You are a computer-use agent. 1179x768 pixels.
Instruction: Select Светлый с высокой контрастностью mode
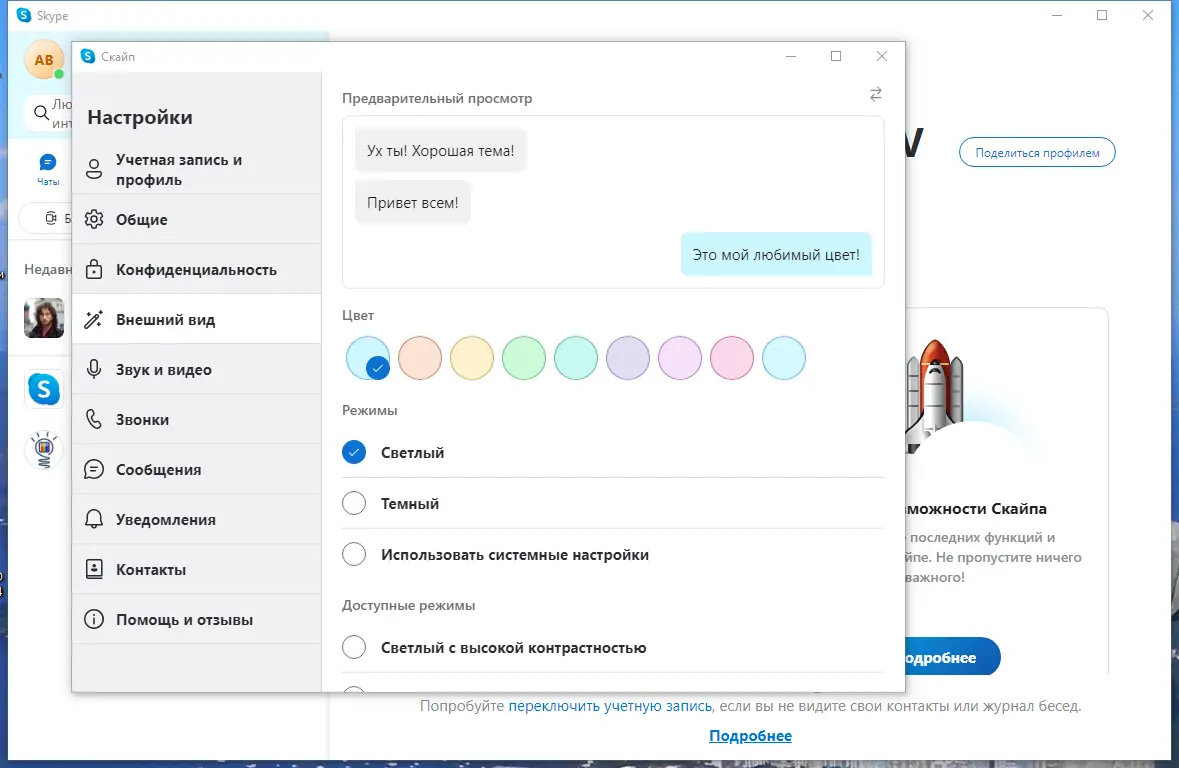(x=354, y=647)
